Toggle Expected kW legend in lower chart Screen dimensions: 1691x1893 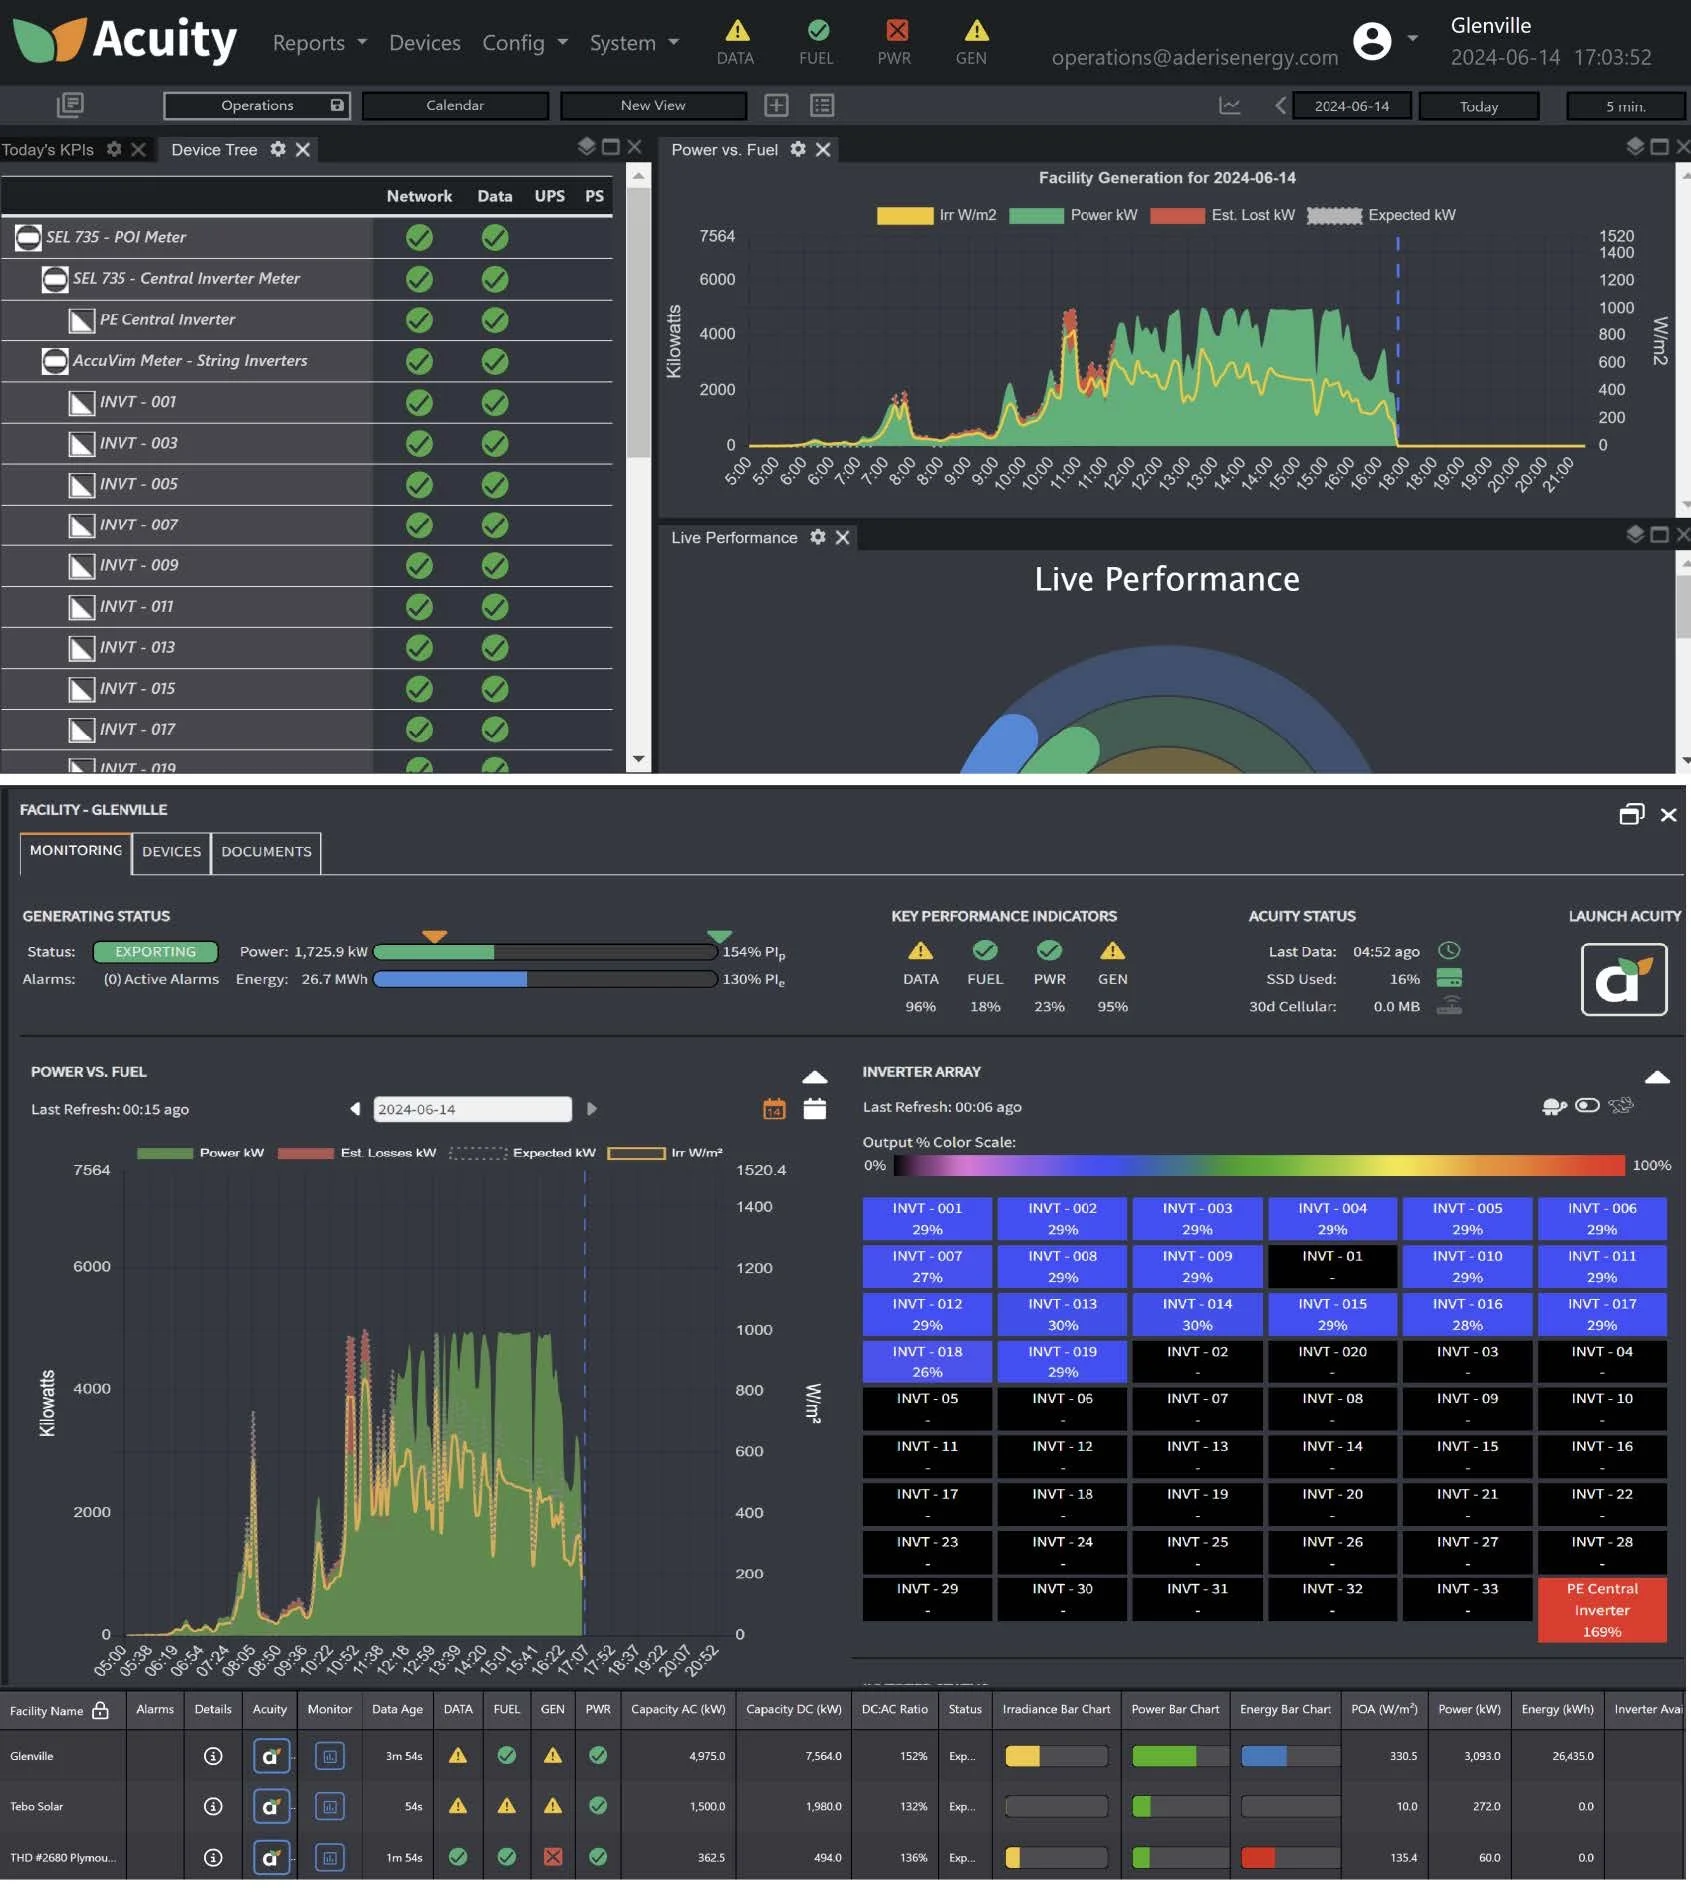click(x=522, y=1152)
